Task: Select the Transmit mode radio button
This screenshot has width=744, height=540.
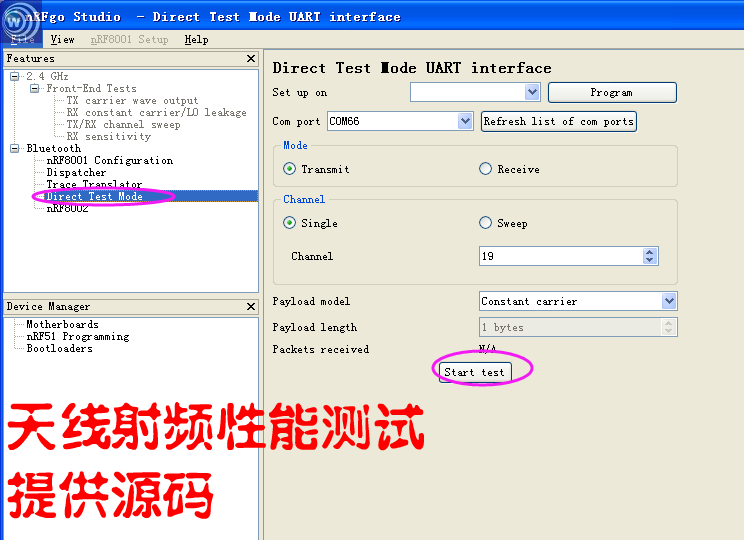Action: (x=289, y=169)
